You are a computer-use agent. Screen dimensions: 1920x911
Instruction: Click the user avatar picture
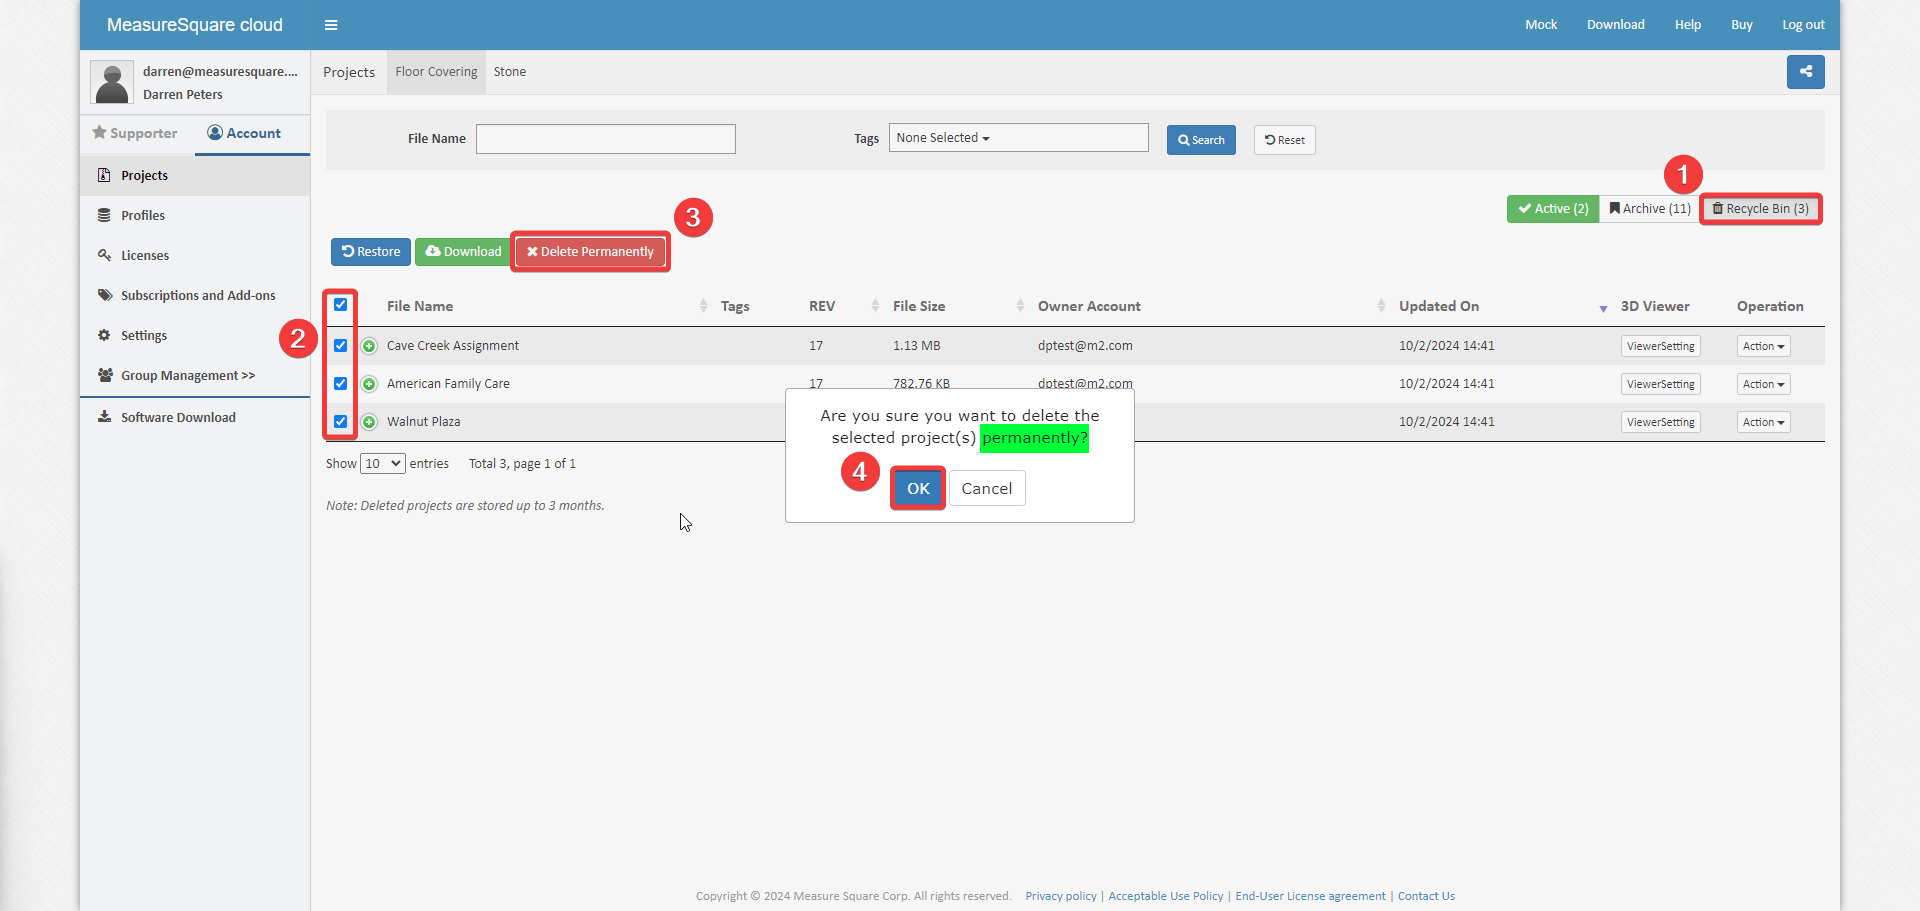pos(112,82)
